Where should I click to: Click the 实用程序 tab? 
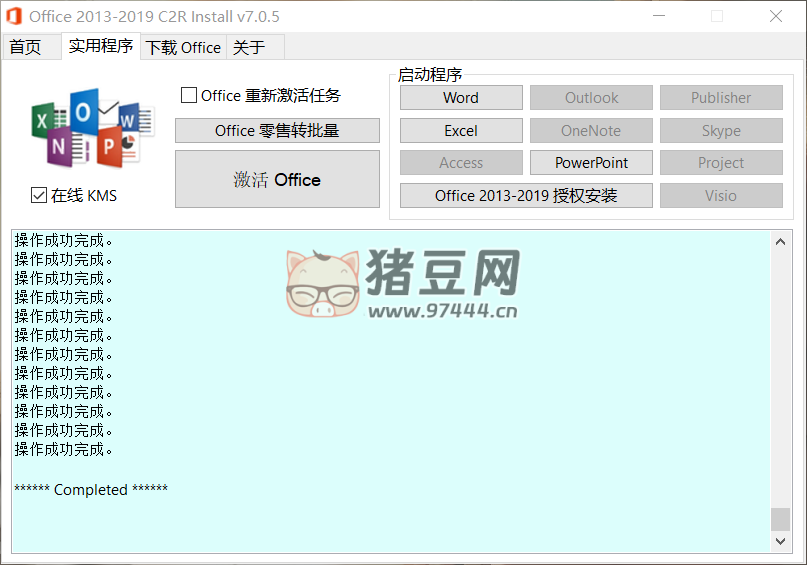click(x=101, y=46)
